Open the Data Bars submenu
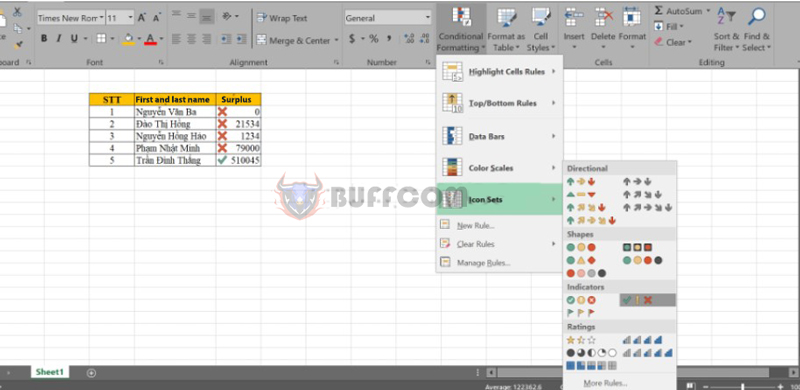The width and height of the screenshot is (800, 390). click(x=499, y=137)
